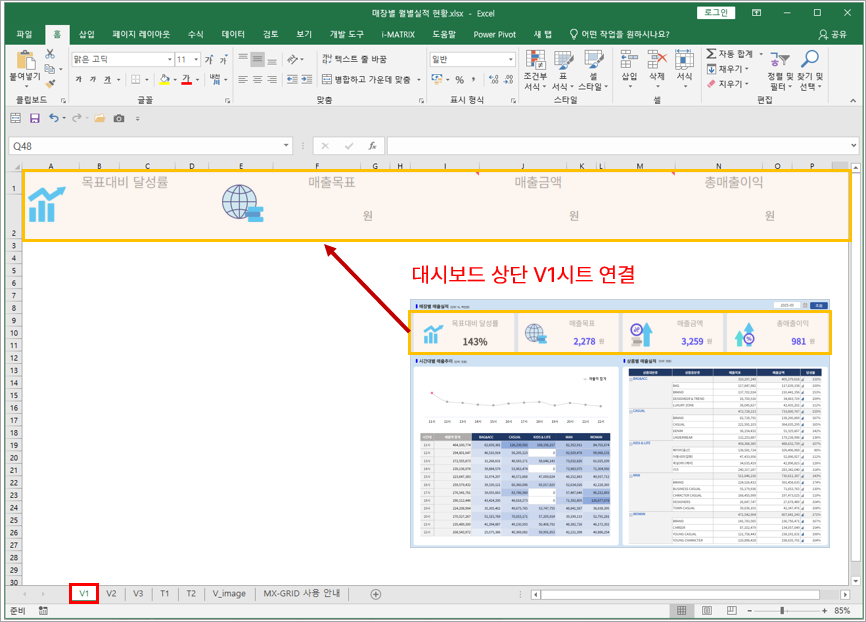Toggle Wrap Text (텍스트 줄 바꿈)
866x622 pixels.
tap(354, 59)
